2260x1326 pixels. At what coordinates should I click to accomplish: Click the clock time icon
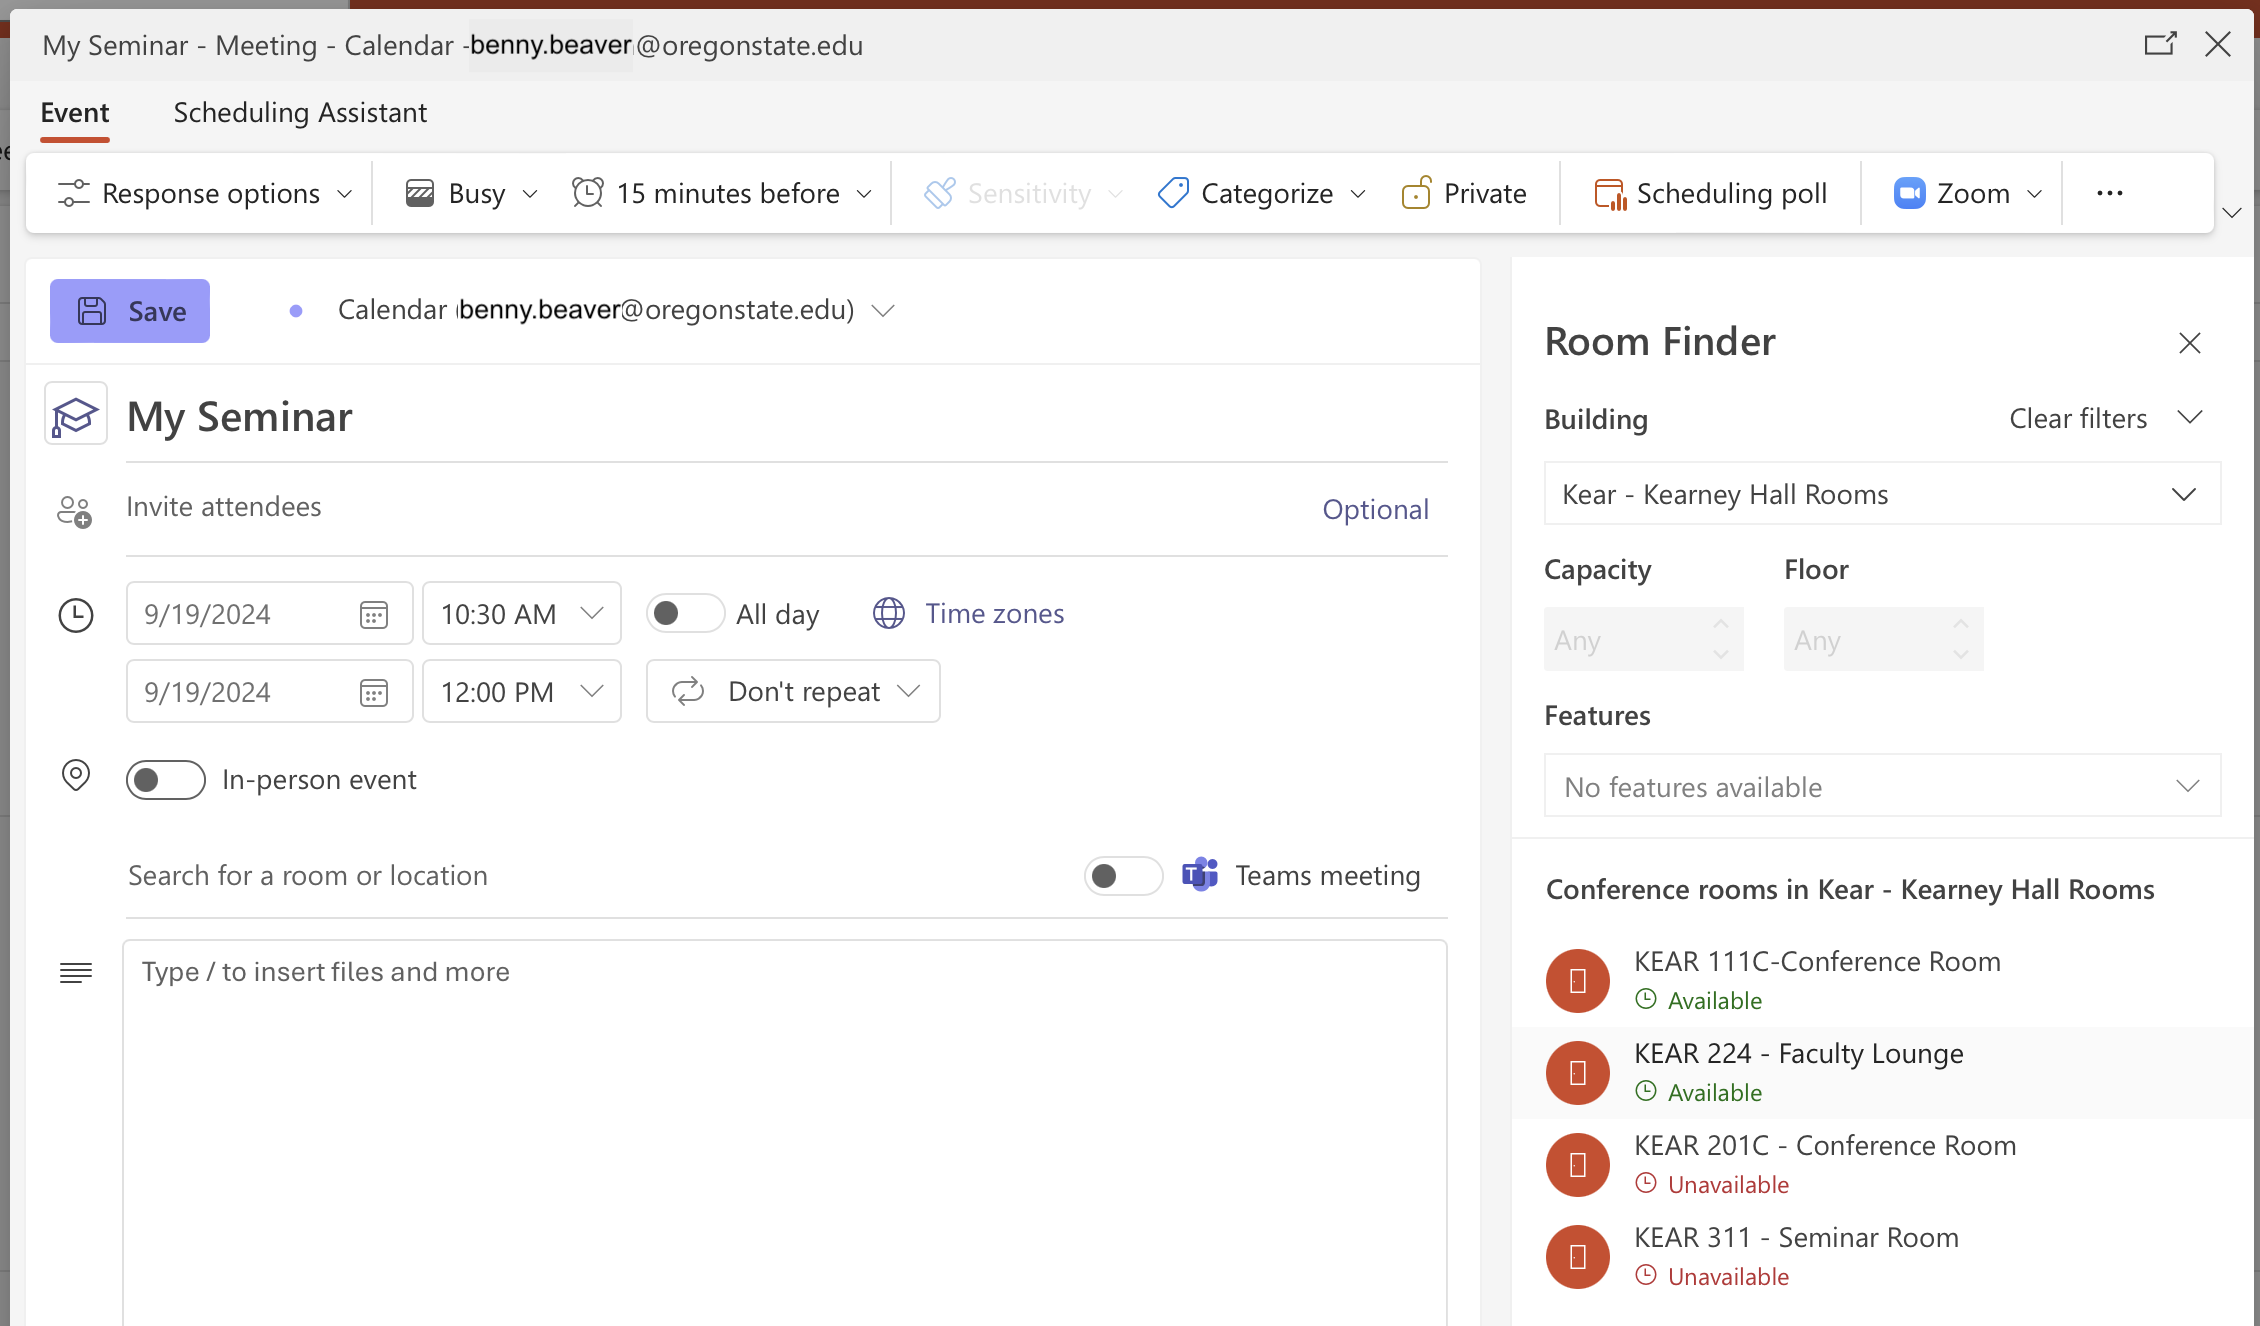tap(76, 615)
